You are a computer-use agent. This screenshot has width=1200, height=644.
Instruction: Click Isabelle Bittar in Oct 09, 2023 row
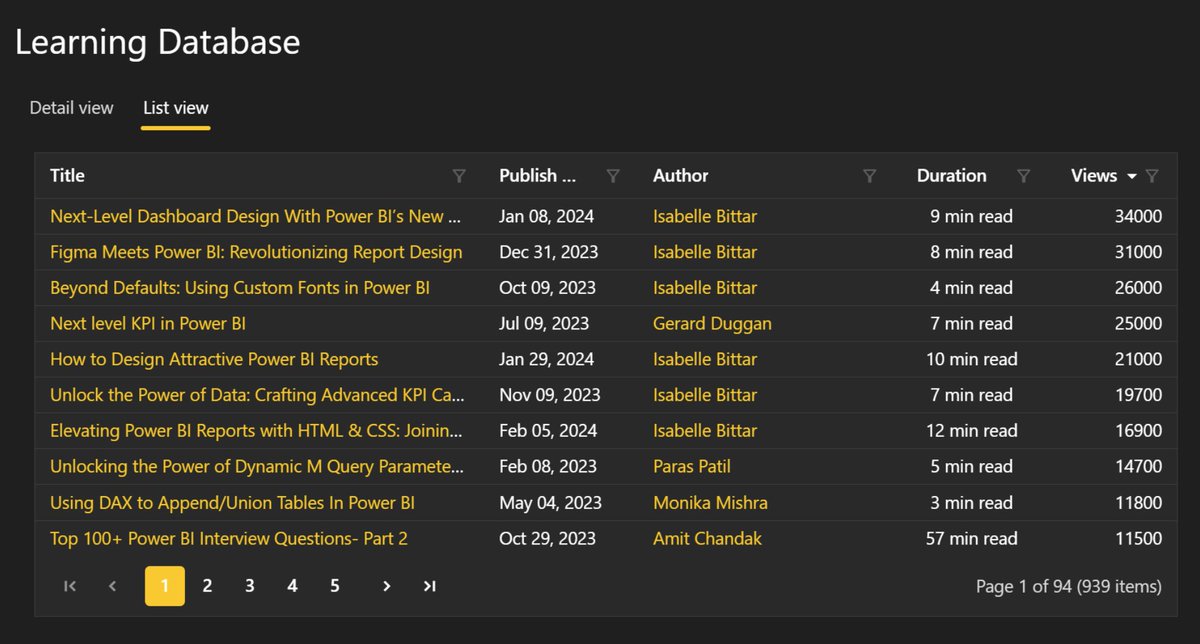(x=705, y=288)
